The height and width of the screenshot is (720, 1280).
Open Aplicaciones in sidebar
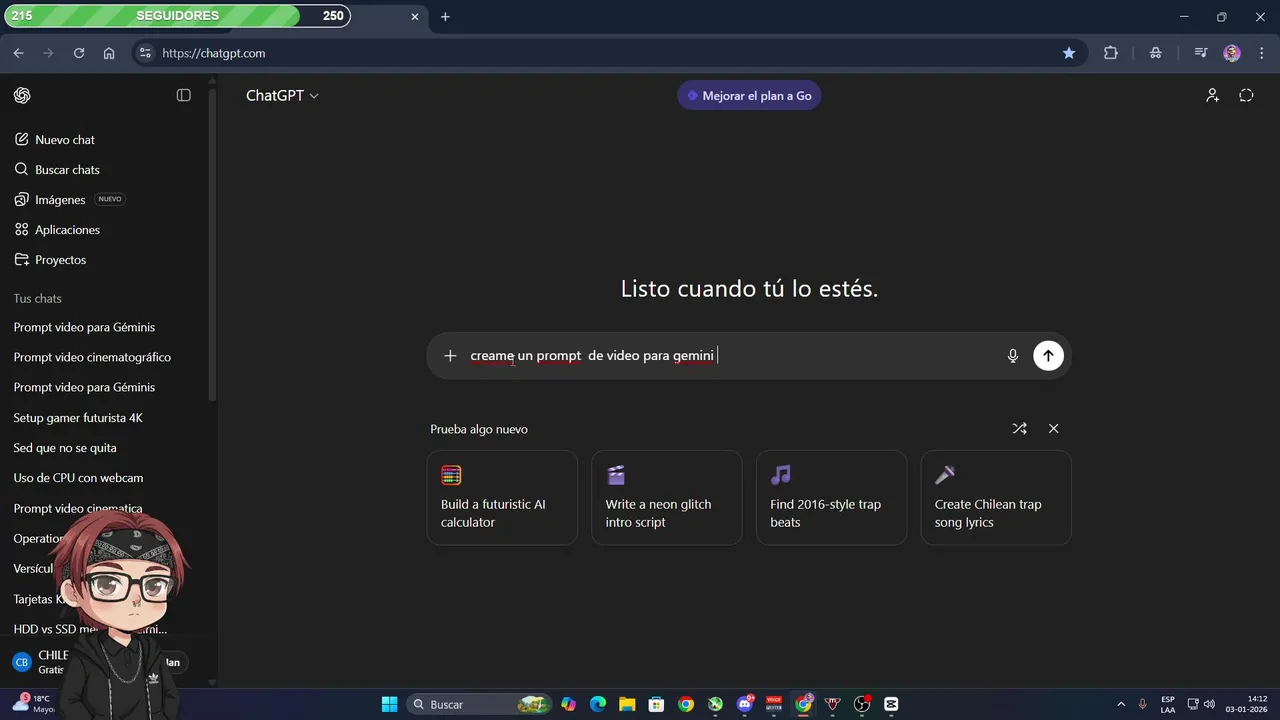(67, 230)
